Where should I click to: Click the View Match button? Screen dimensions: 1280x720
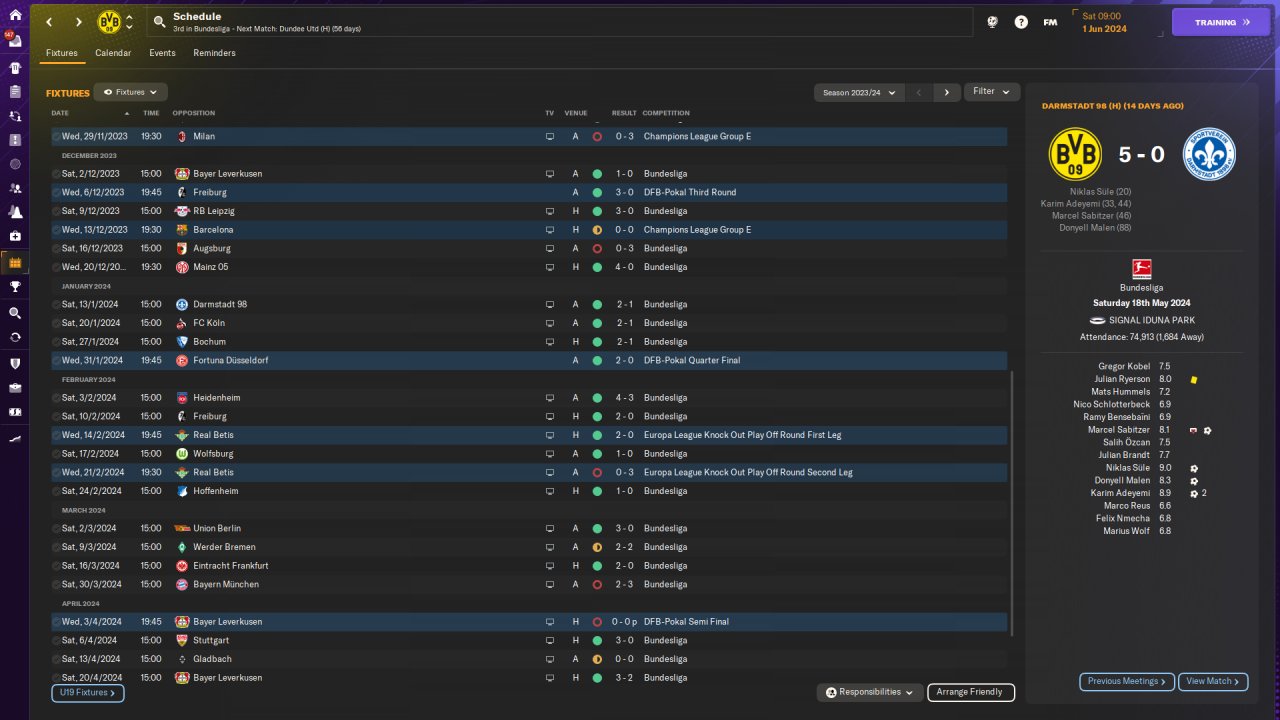coord(1213,682)
